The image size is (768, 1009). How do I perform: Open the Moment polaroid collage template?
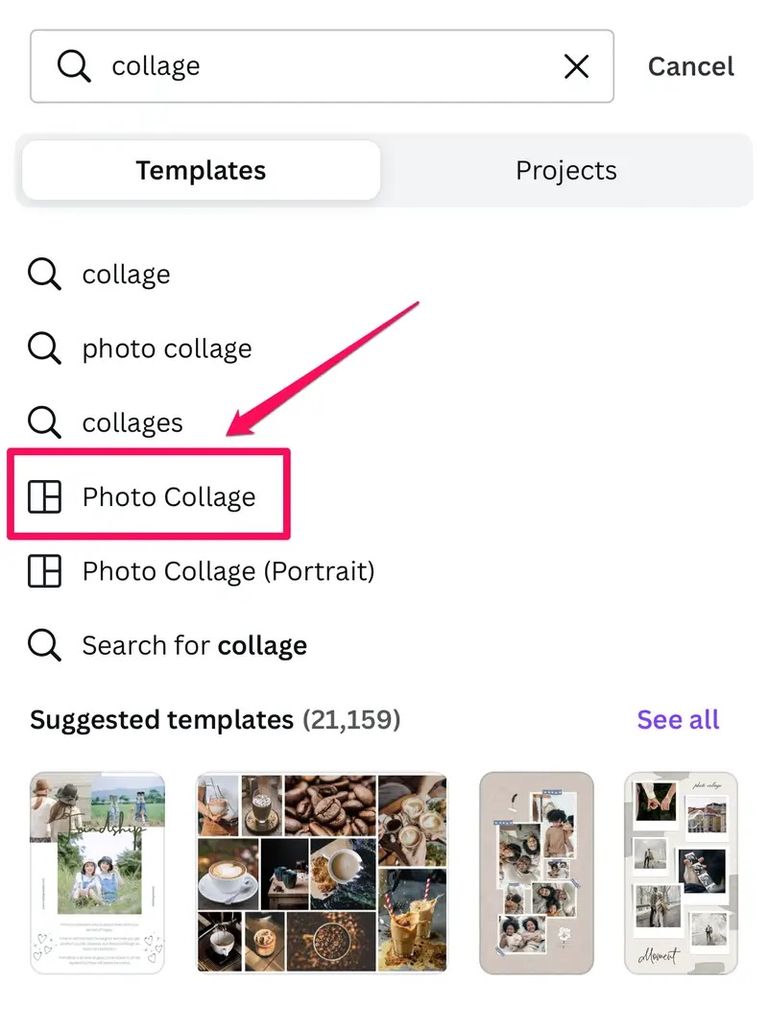click(681, 872)
